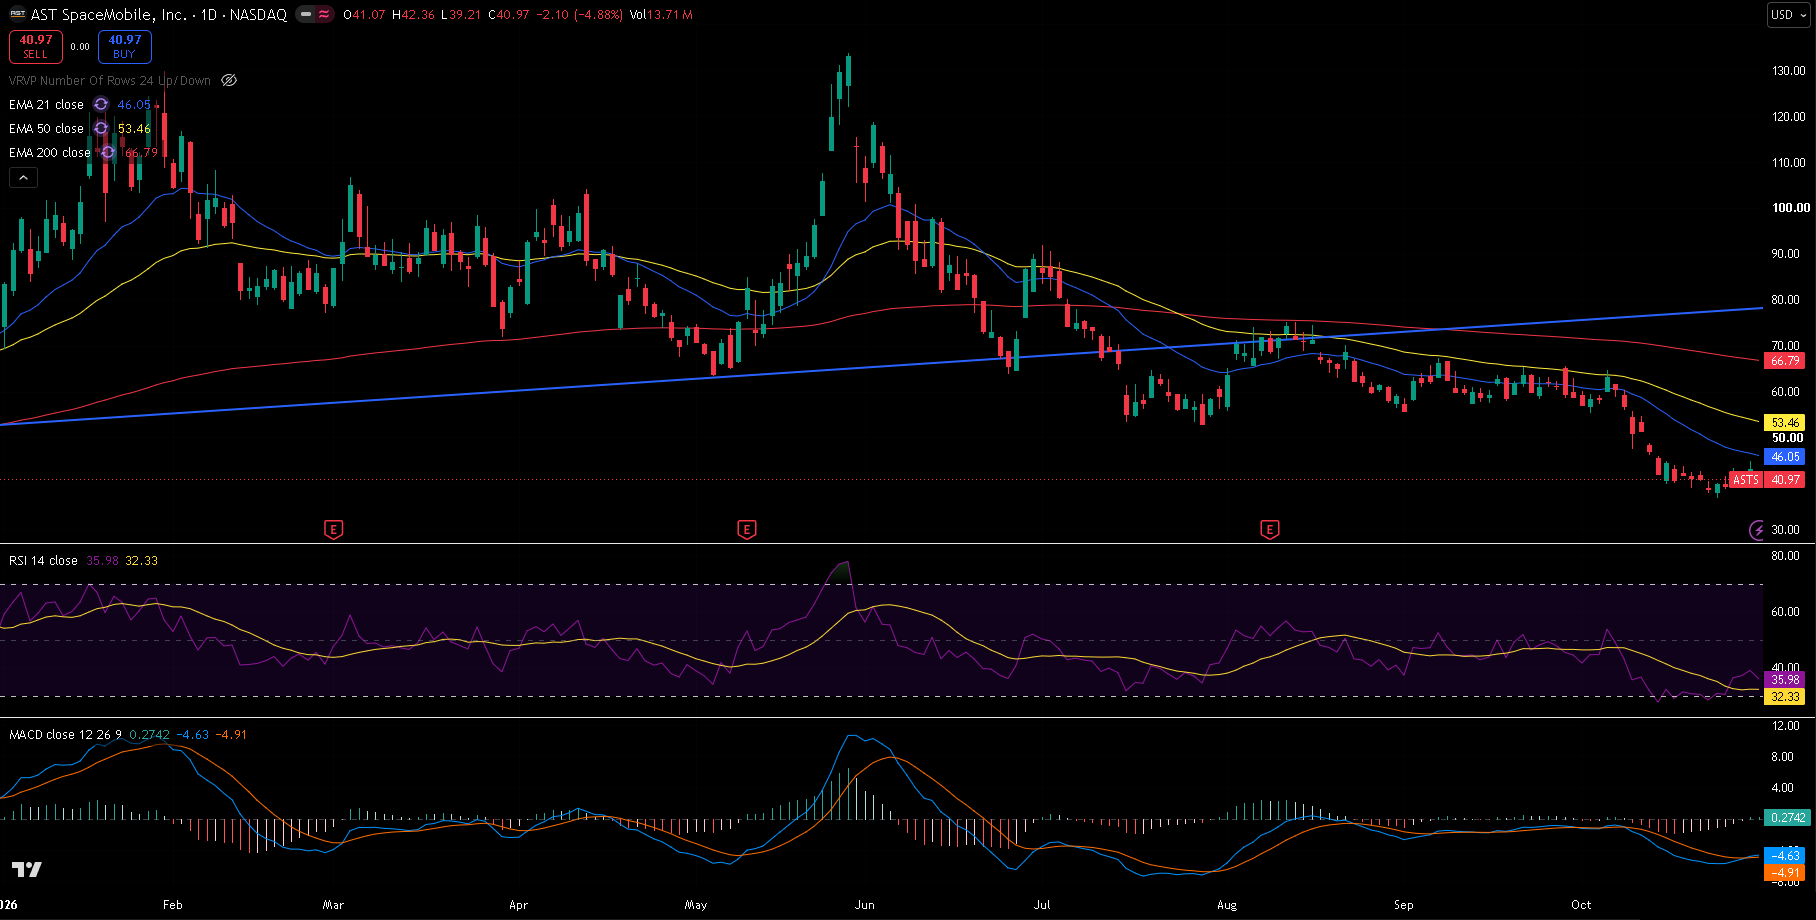
Task: Open the USD currency dropdown
Action: pos(1789,15)
